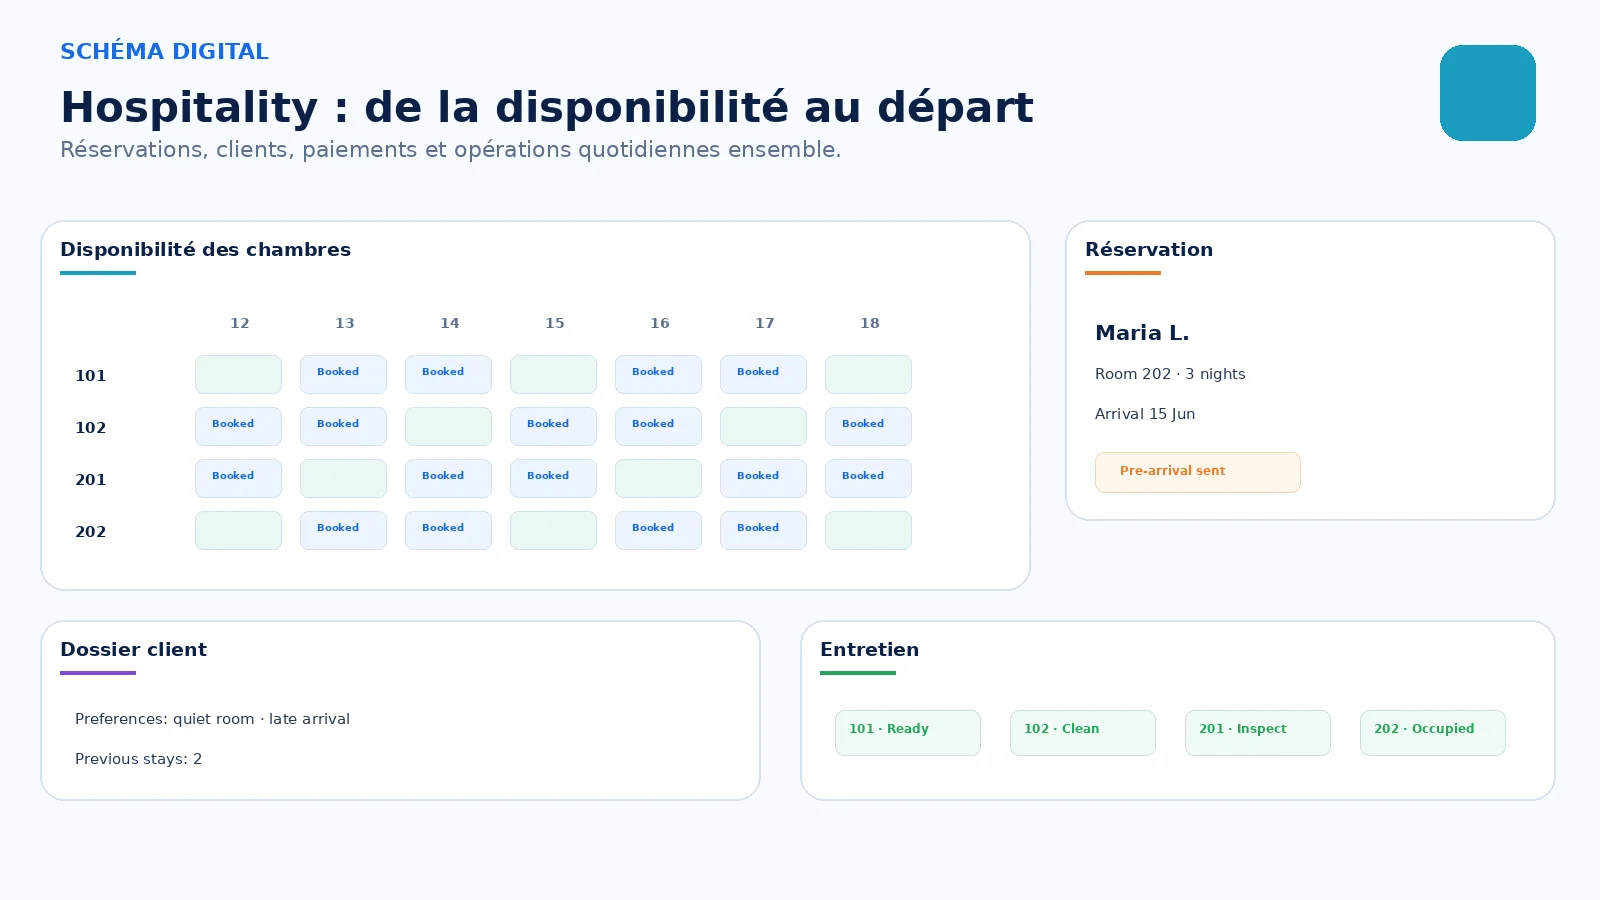Pick the empty room 101 slot on day 15
1600x900 pixels.
[553, 374]
